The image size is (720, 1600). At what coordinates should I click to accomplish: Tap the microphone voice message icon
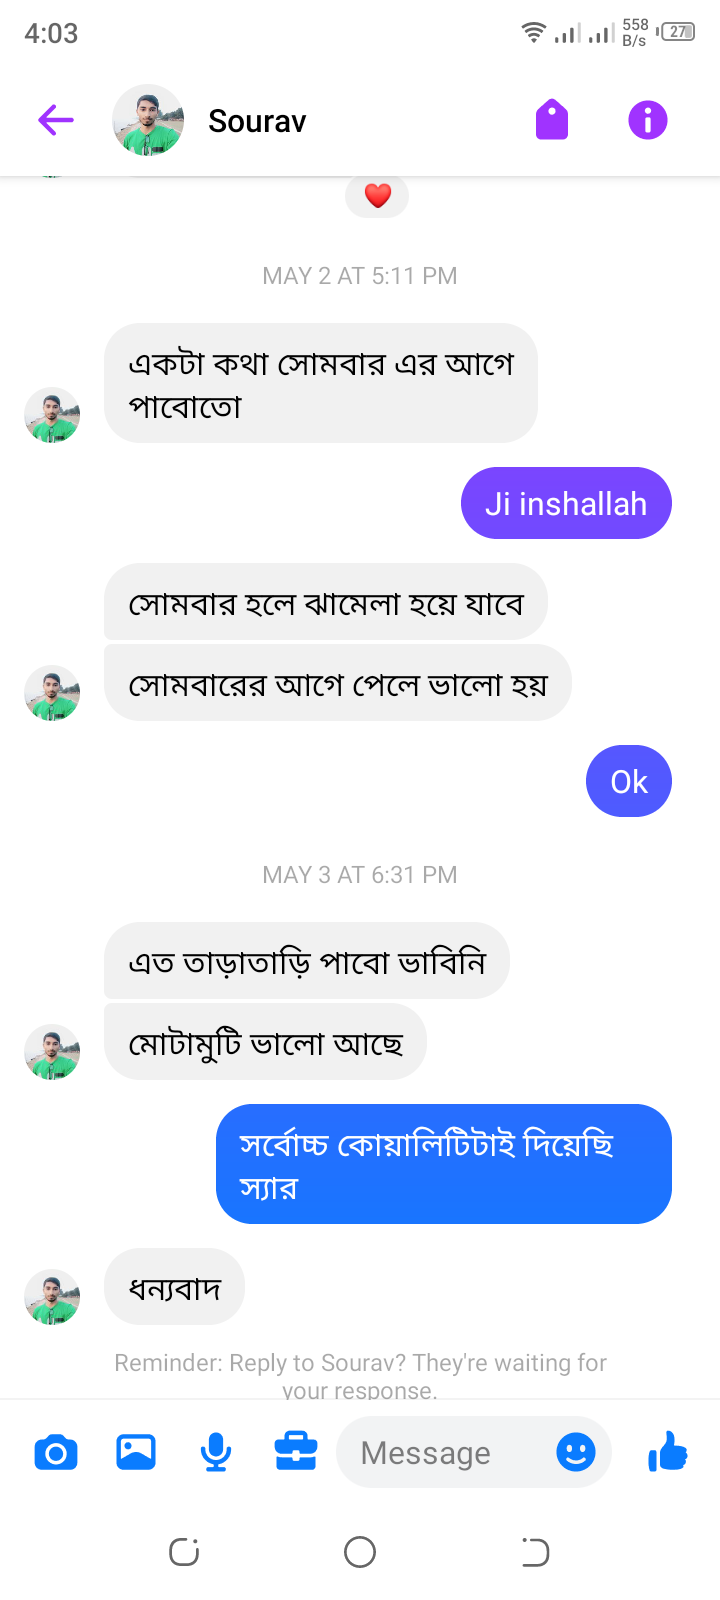tap(215, 1452)
